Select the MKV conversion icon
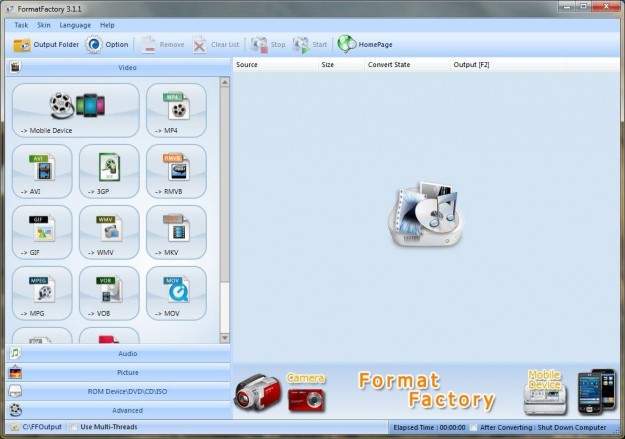 tap(176, 232)
